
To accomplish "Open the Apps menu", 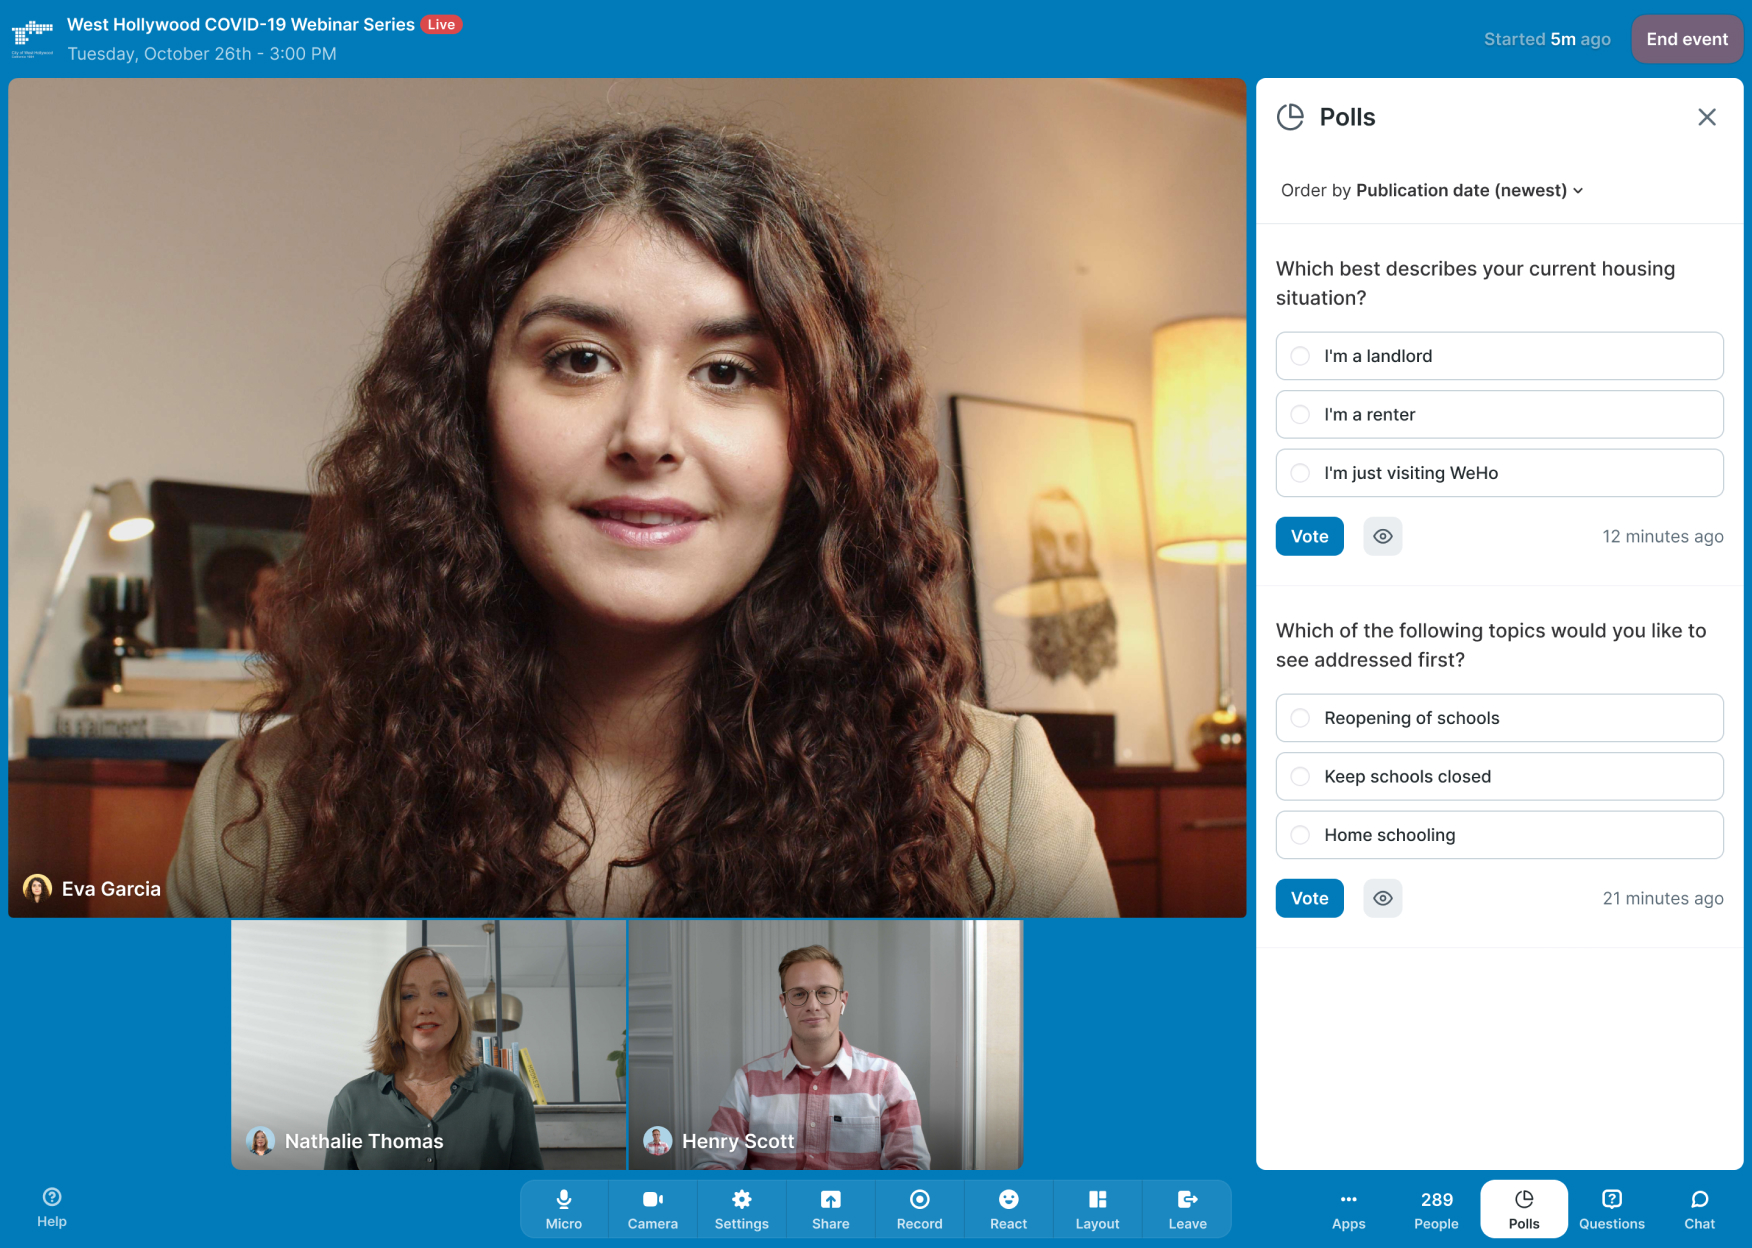I will (x=1348, y=1209).
